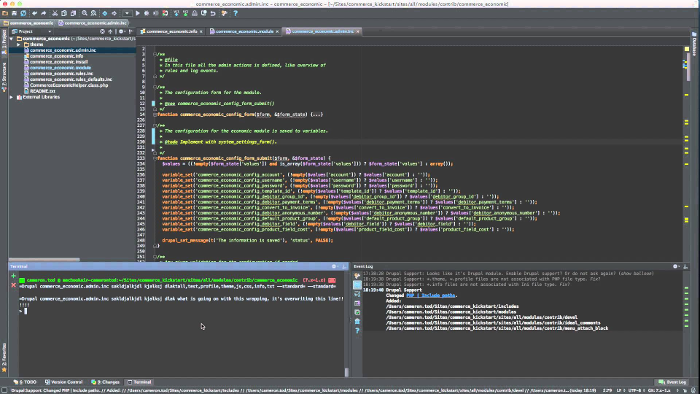Clear Event Log with trash icon
The image size is (700, 394).
click(x=357, y=322)
